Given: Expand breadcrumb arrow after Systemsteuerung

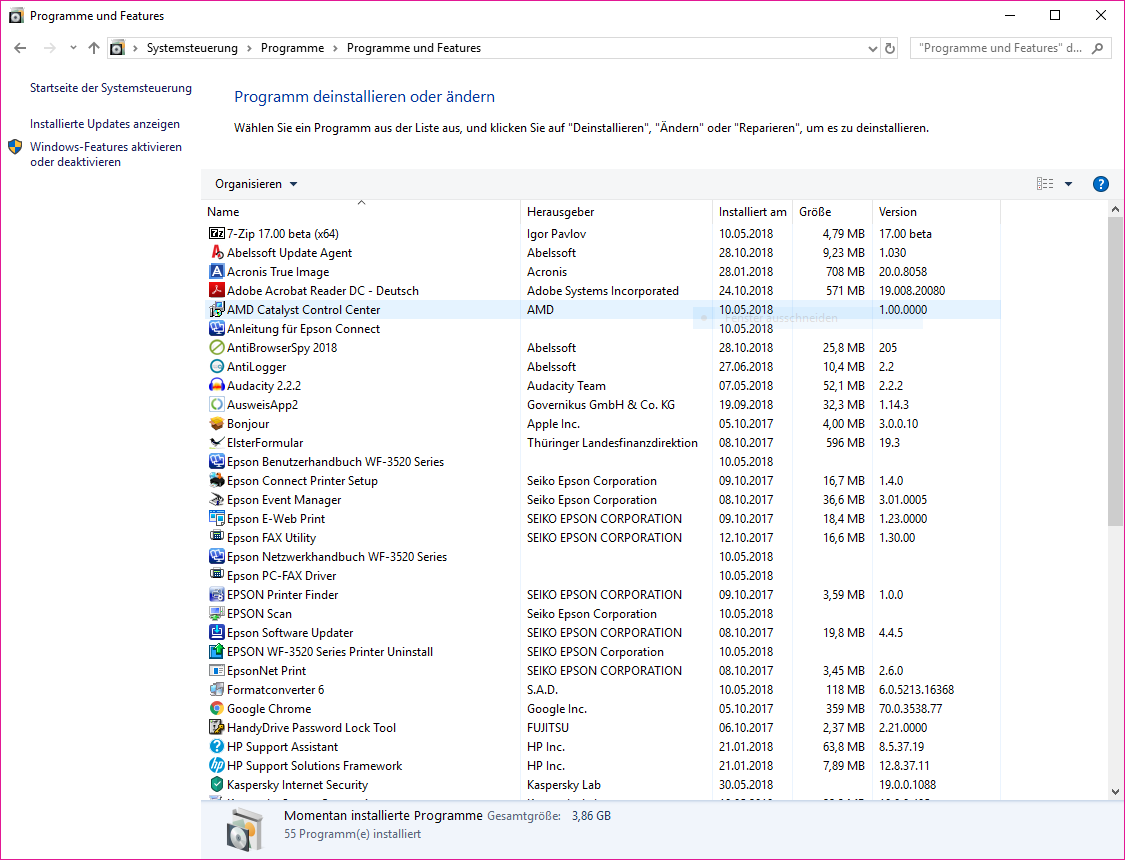Looking at the screenshot, I should click(x=249, y=48).
